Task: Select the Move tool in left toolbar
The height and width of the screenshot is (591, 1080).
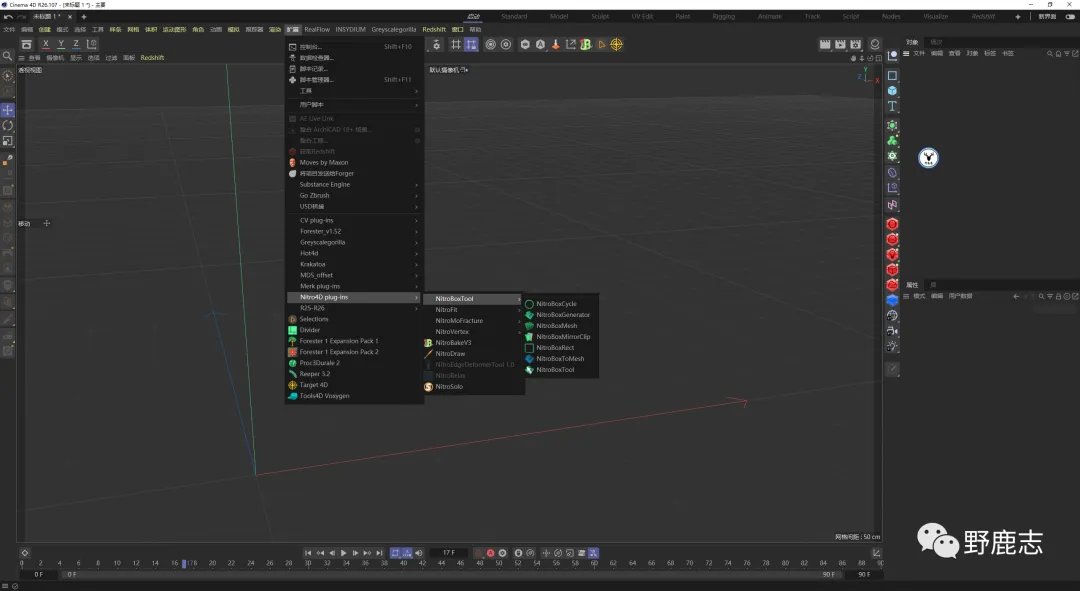Action: (8, 110)
